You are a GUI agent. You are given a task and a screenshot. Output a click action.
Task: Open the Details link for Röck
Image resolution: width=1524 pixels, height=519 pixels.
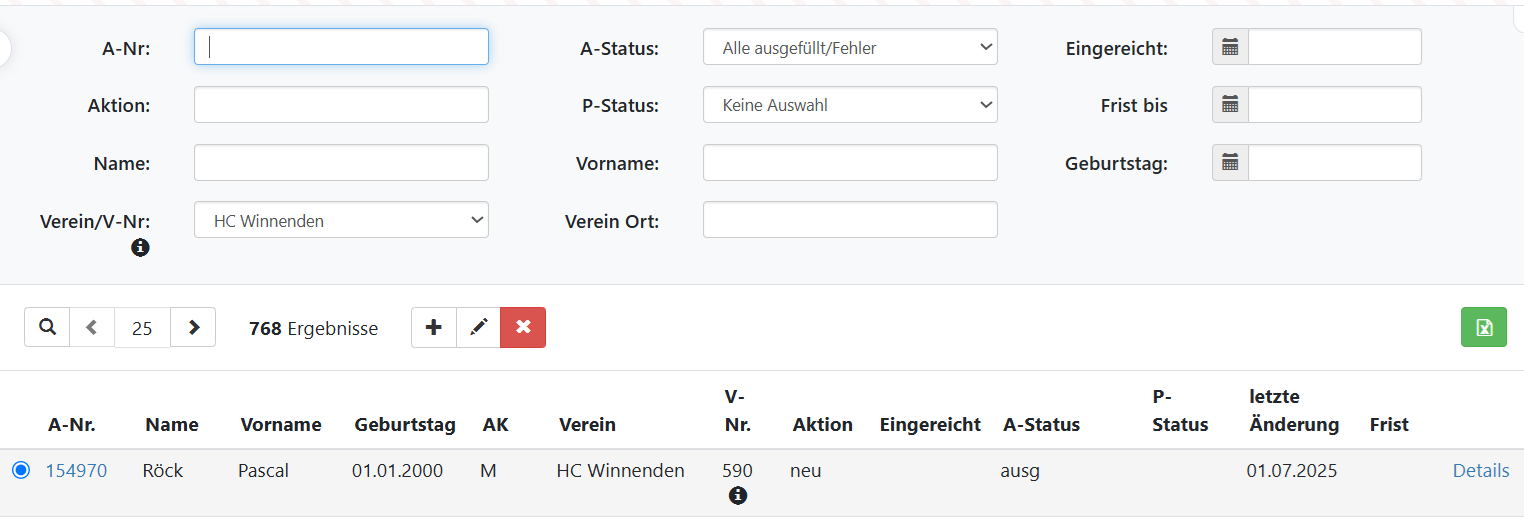[x=1480, y=470]
